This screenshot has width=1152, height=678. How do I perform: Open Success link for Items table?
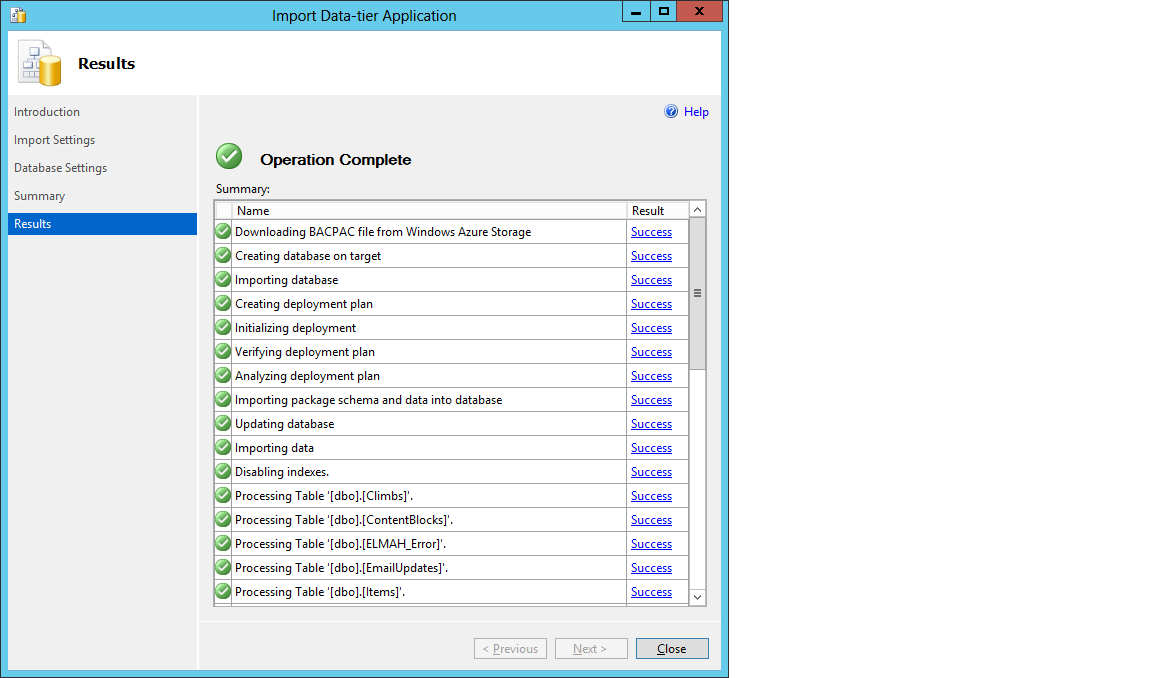click(651, 592)
